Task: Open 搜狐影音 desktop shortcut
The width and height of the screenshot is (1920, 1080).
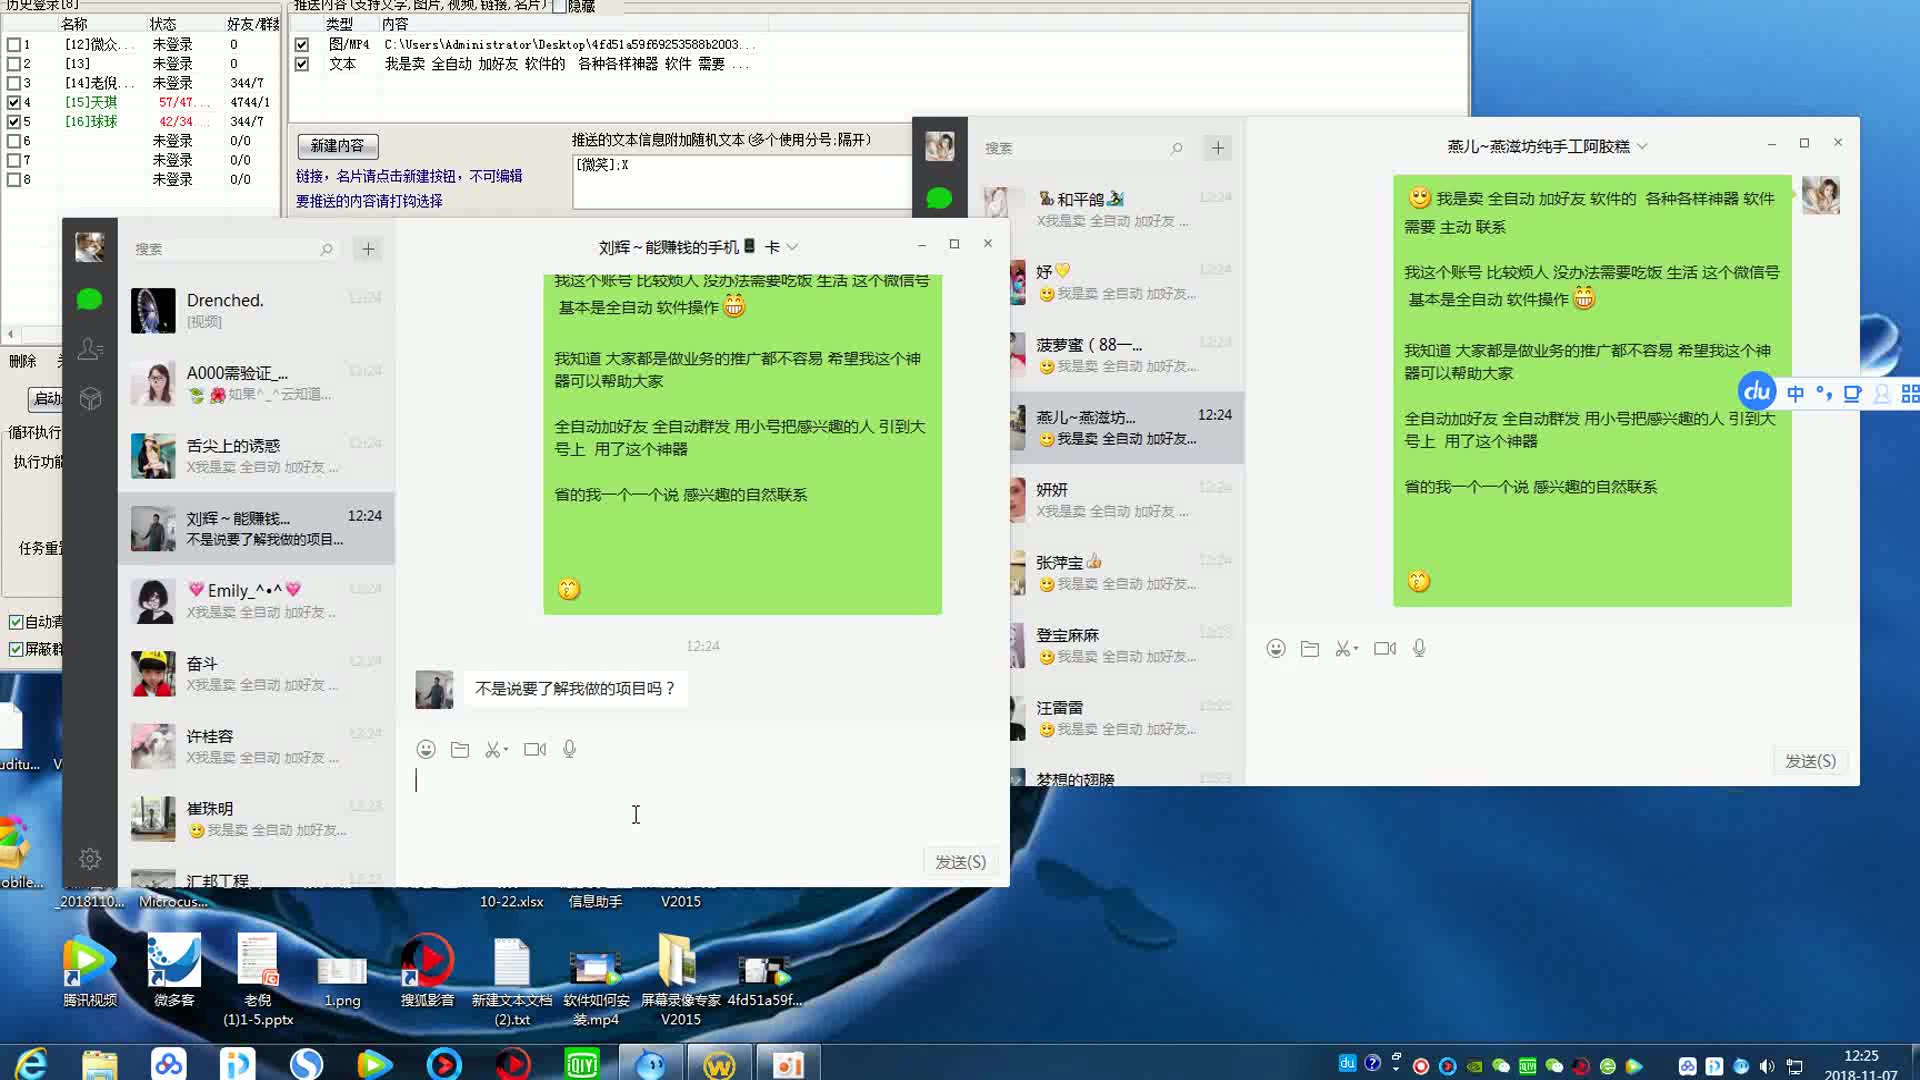Action: pos(427,970)
